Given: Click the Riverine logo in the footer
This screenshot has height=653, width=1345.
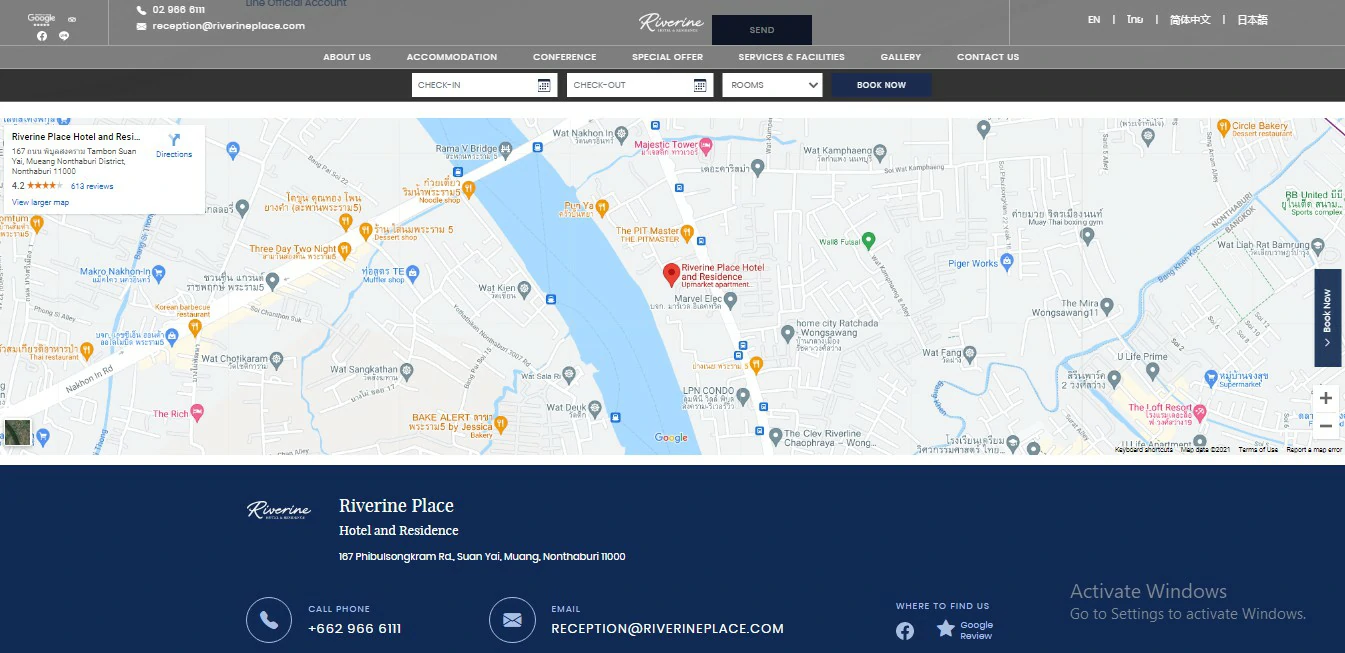Looking at the screenshot, I should pyautogui.click(x=279, y=510).
